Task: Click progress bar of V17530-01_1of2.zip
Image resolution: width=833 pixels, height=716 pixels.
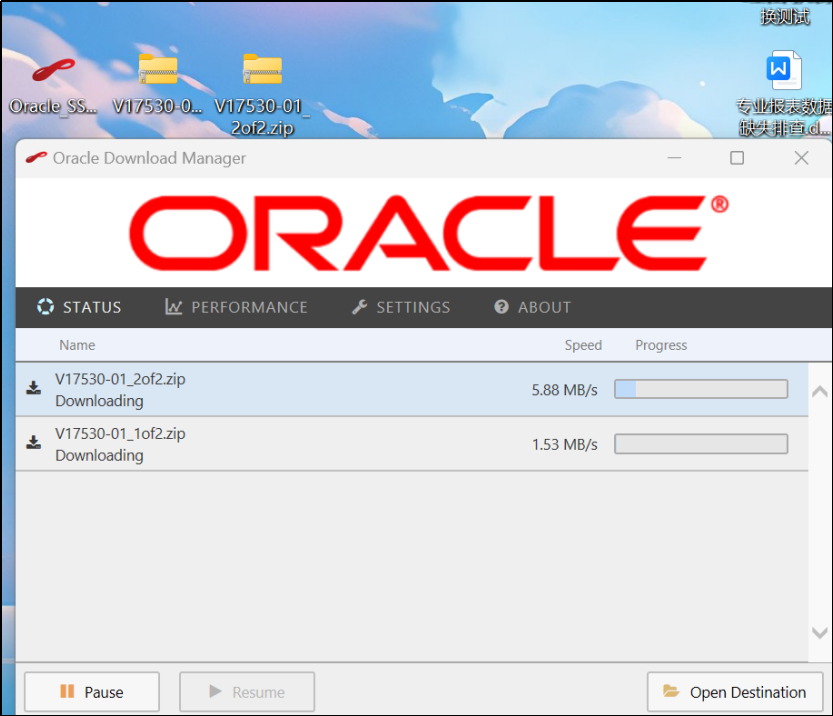Action: pyautogui.click(x=701, y=444)
